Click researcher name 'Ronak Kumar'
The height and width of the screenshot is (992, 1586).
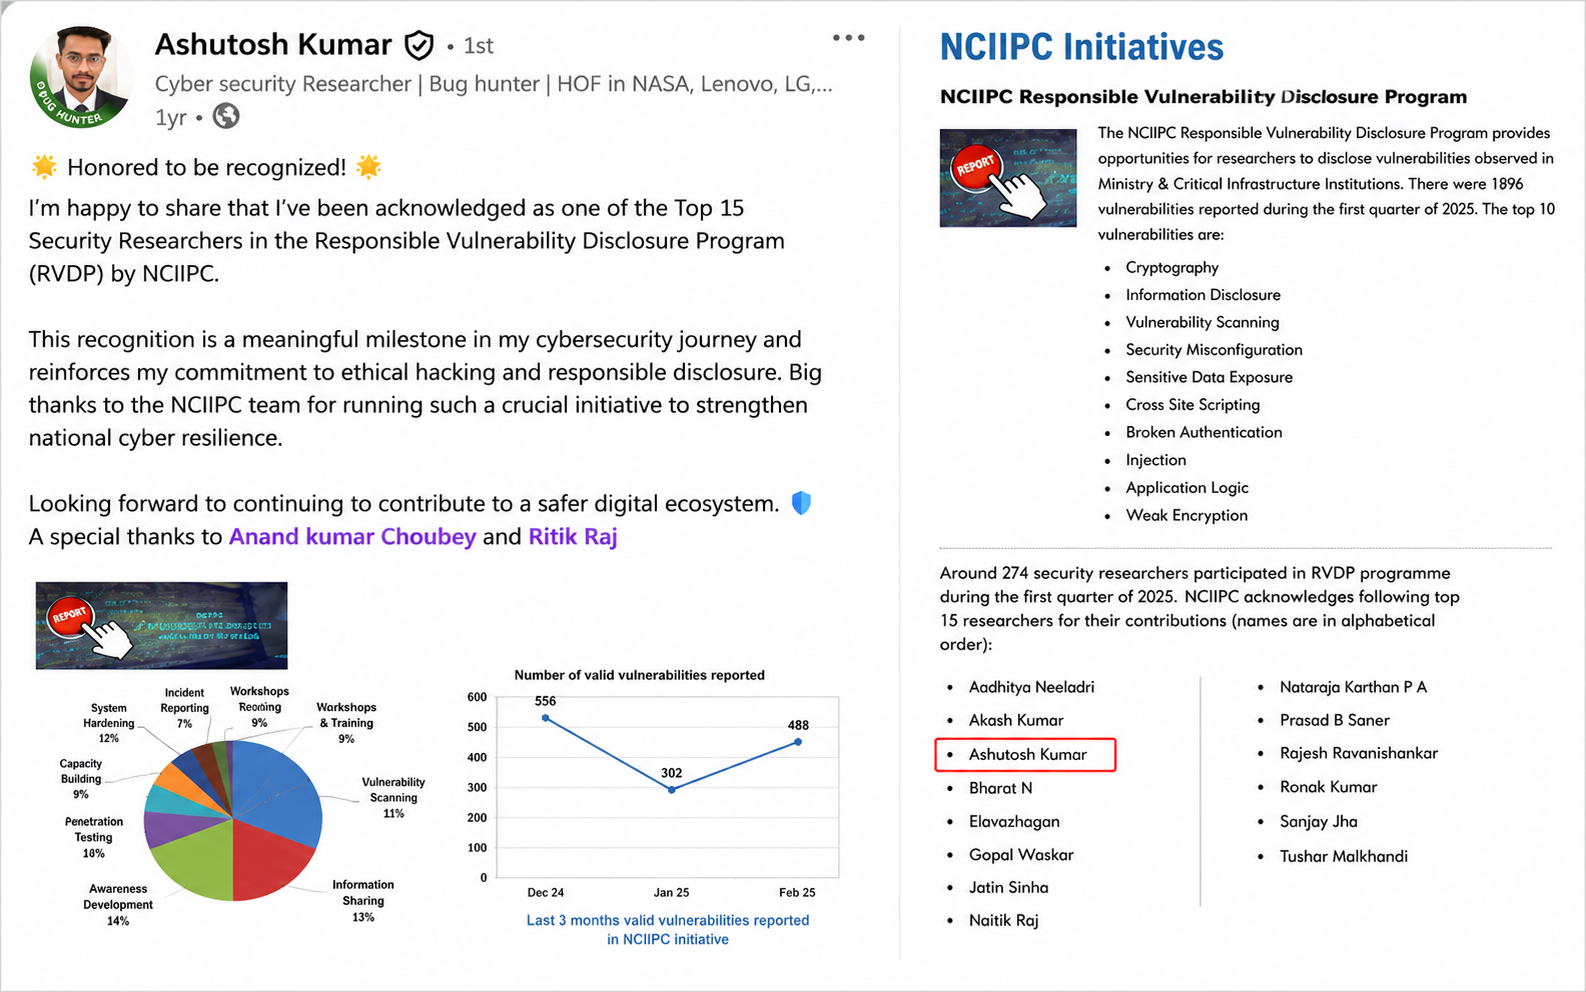[1328, 787]
